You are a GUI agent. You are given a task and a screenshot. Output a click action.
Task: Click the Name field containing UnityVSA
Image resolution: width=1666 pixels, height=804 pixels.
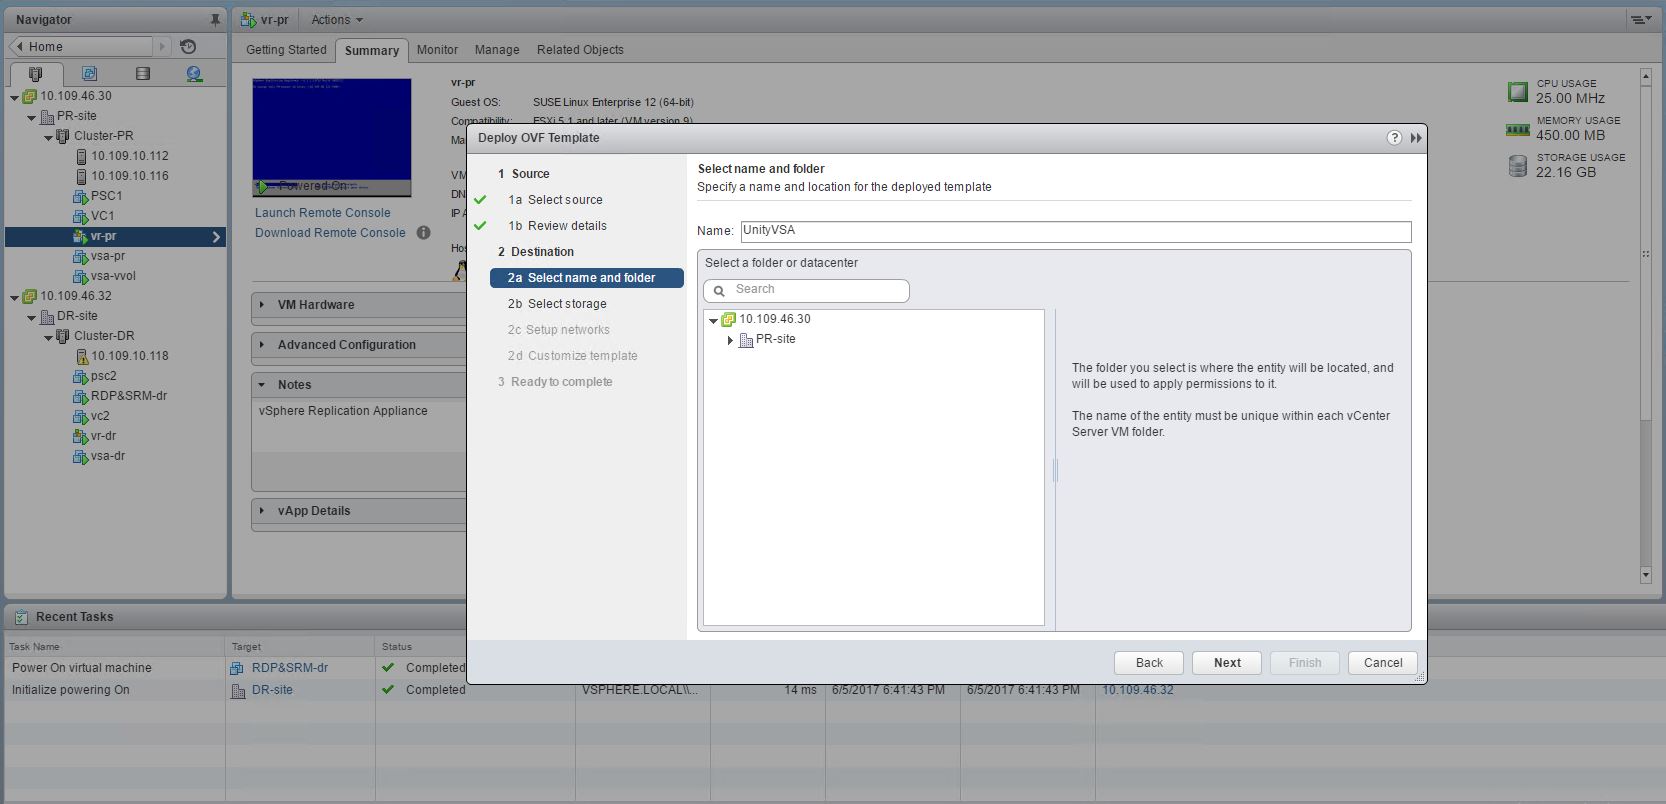1075,231
